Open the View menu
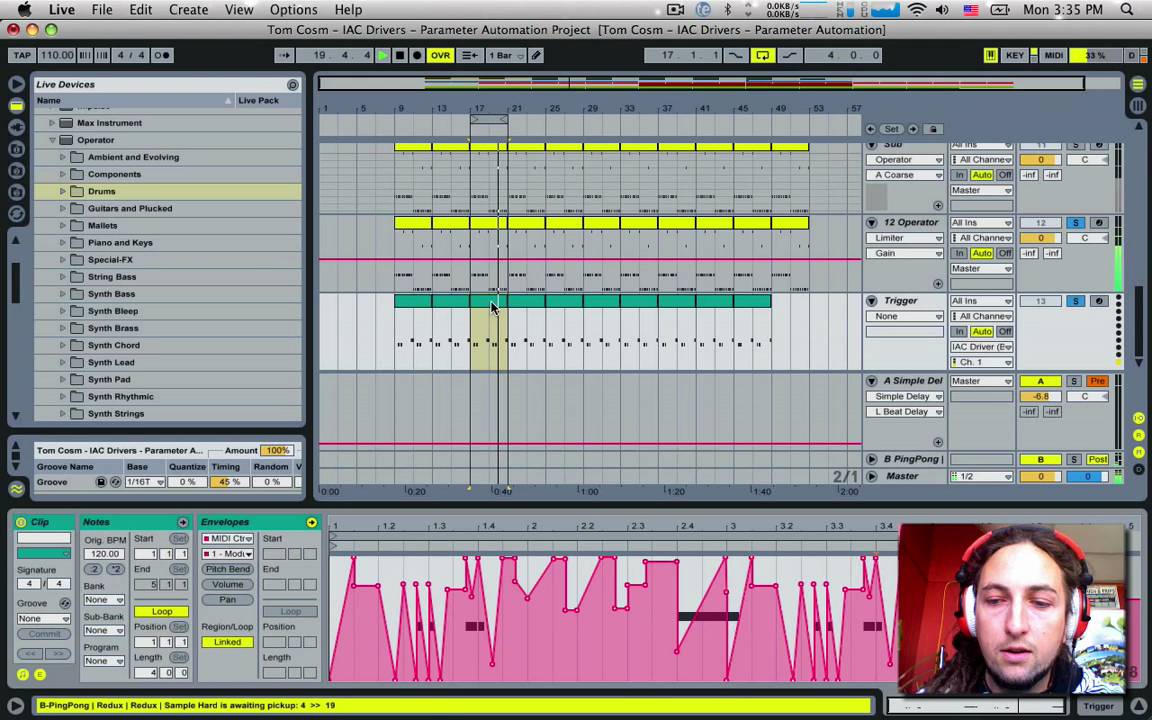Screen dimensions: 1152x720 pos(239,10)
